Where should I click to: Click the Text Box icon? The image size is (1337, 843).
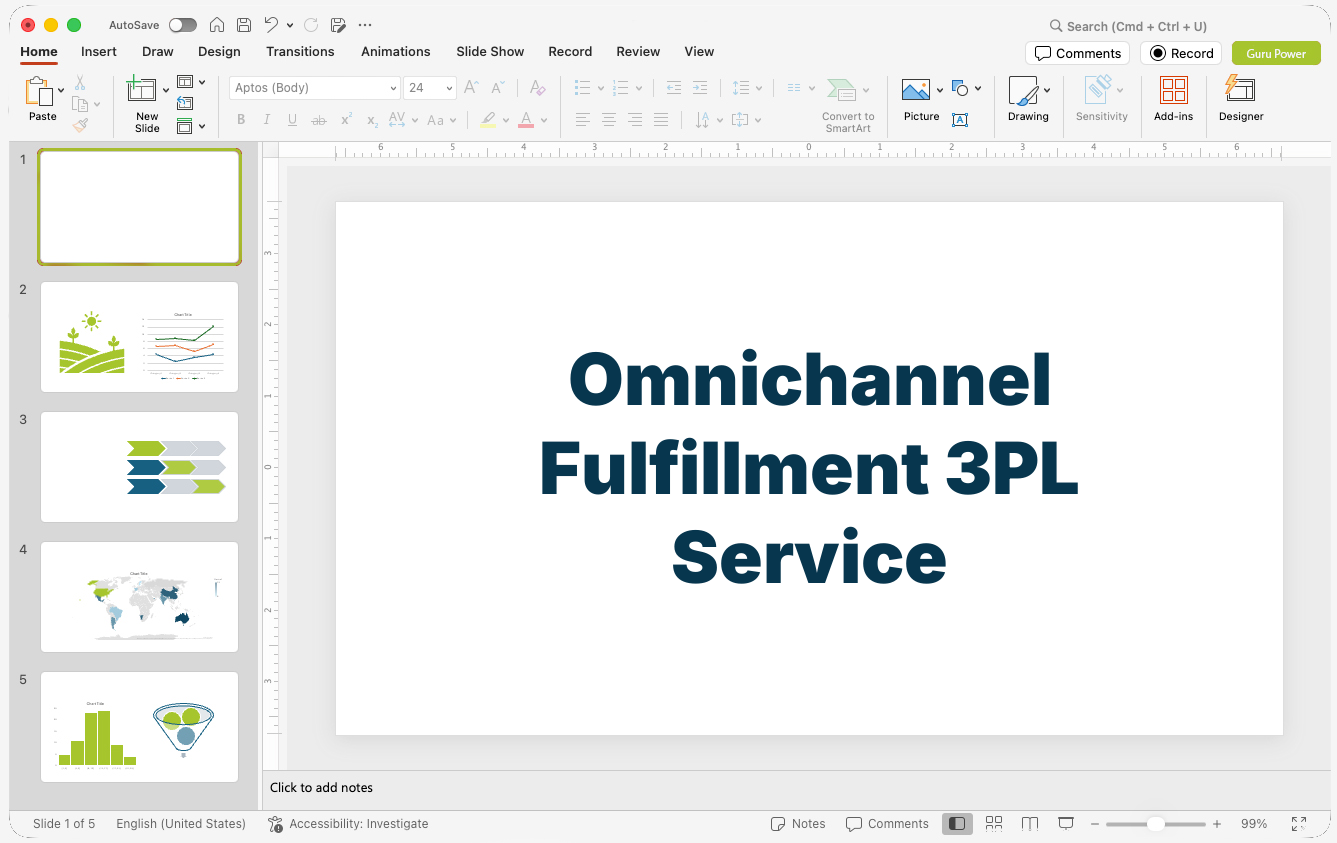960,120
